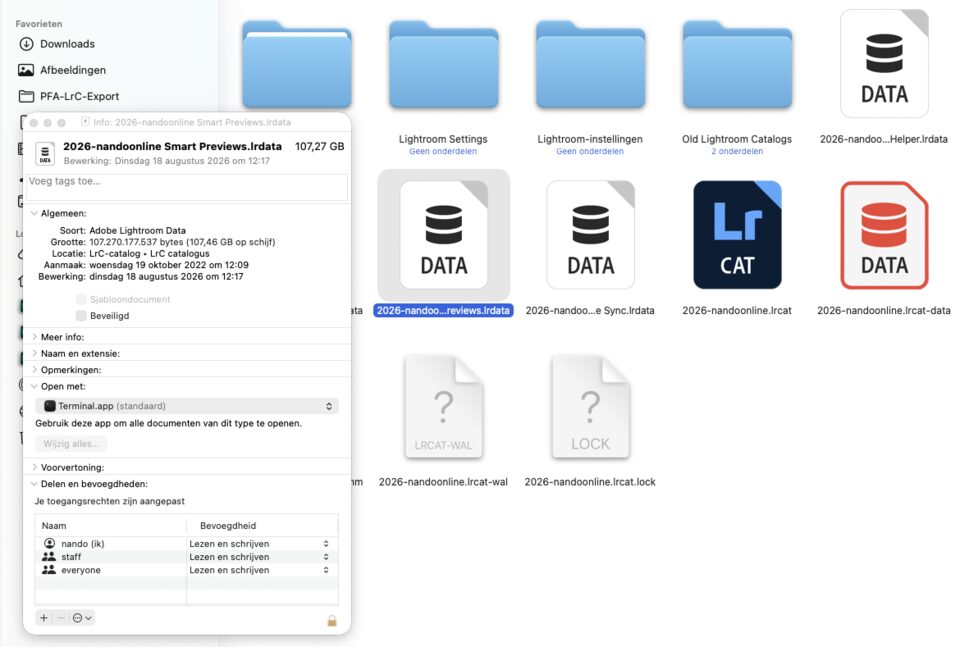Select the 2026-nandoonline.lrcat.lock file icon

coord(590,407)
